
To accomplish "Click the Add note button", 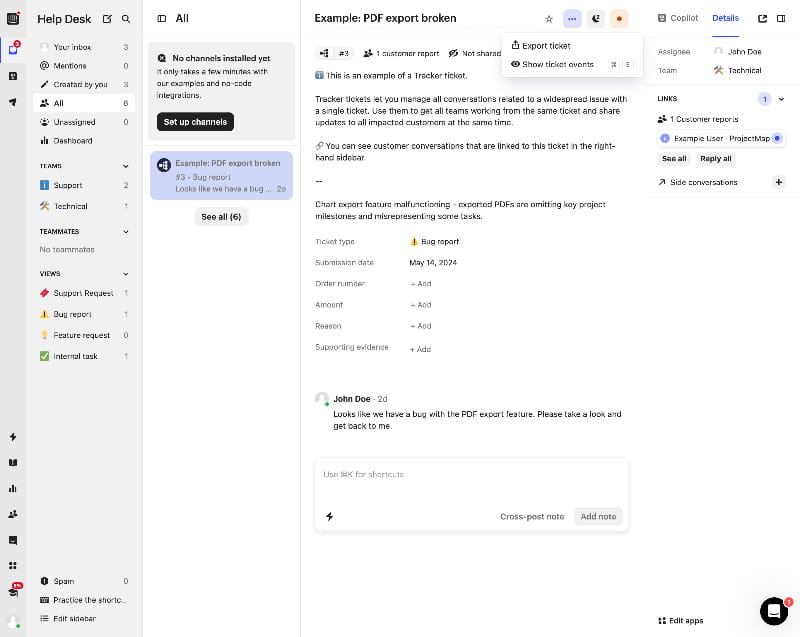I will point(598,517).
